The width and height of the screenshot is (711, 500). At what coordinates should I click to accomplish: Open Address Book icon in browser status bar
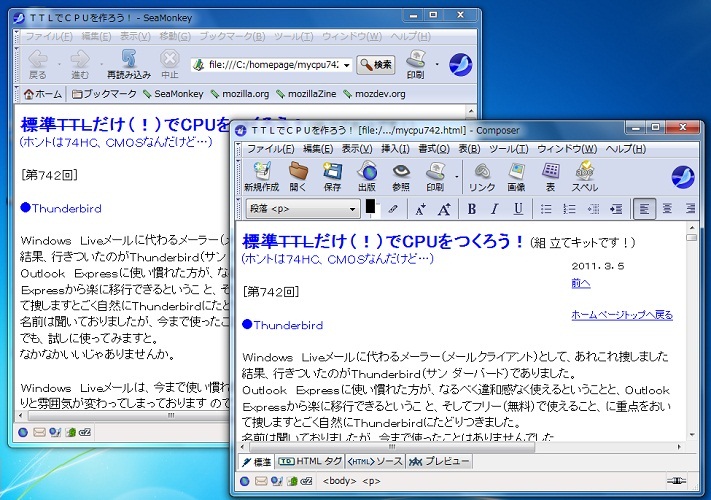70,432
